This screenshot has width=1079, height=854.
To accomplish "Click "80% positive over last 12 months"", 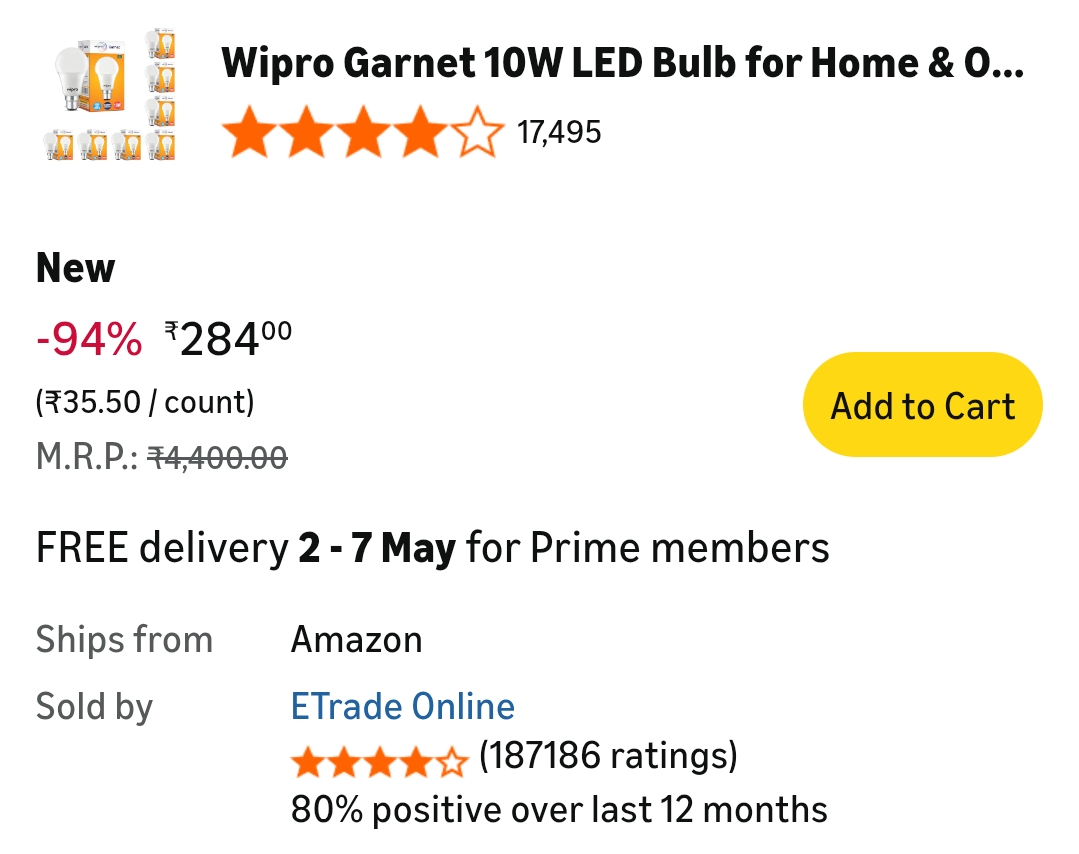I will [x=559, y=808].
